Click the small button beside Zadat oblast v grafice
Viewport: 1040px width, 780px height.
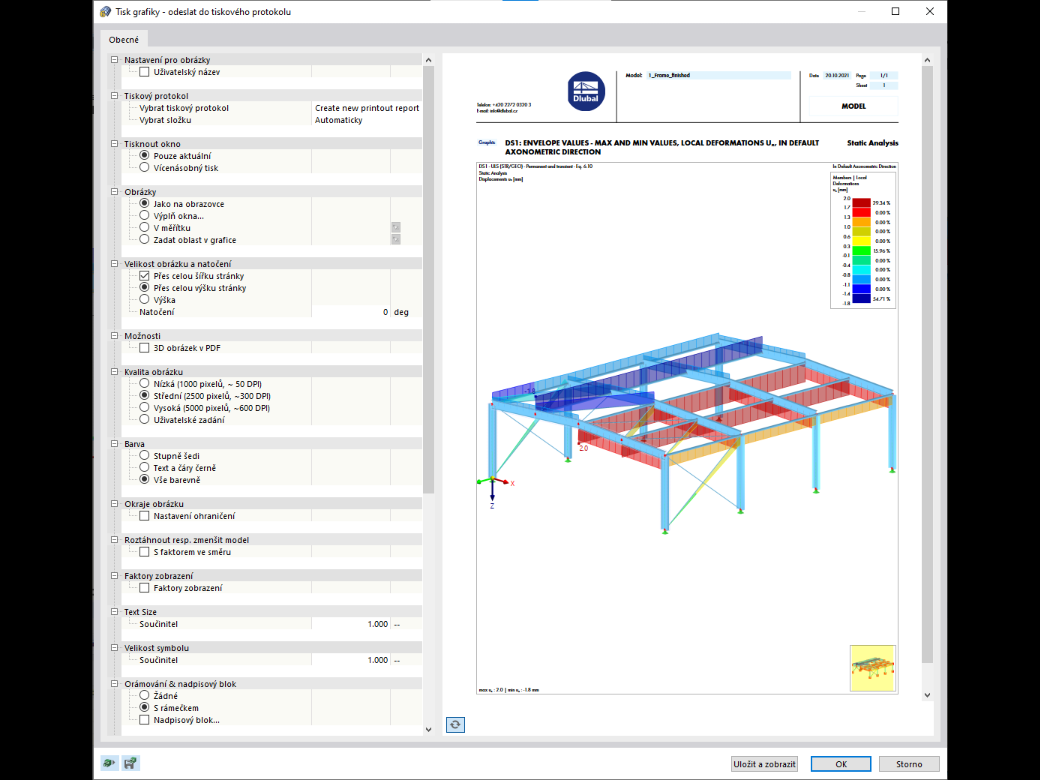tap(396, 239)
